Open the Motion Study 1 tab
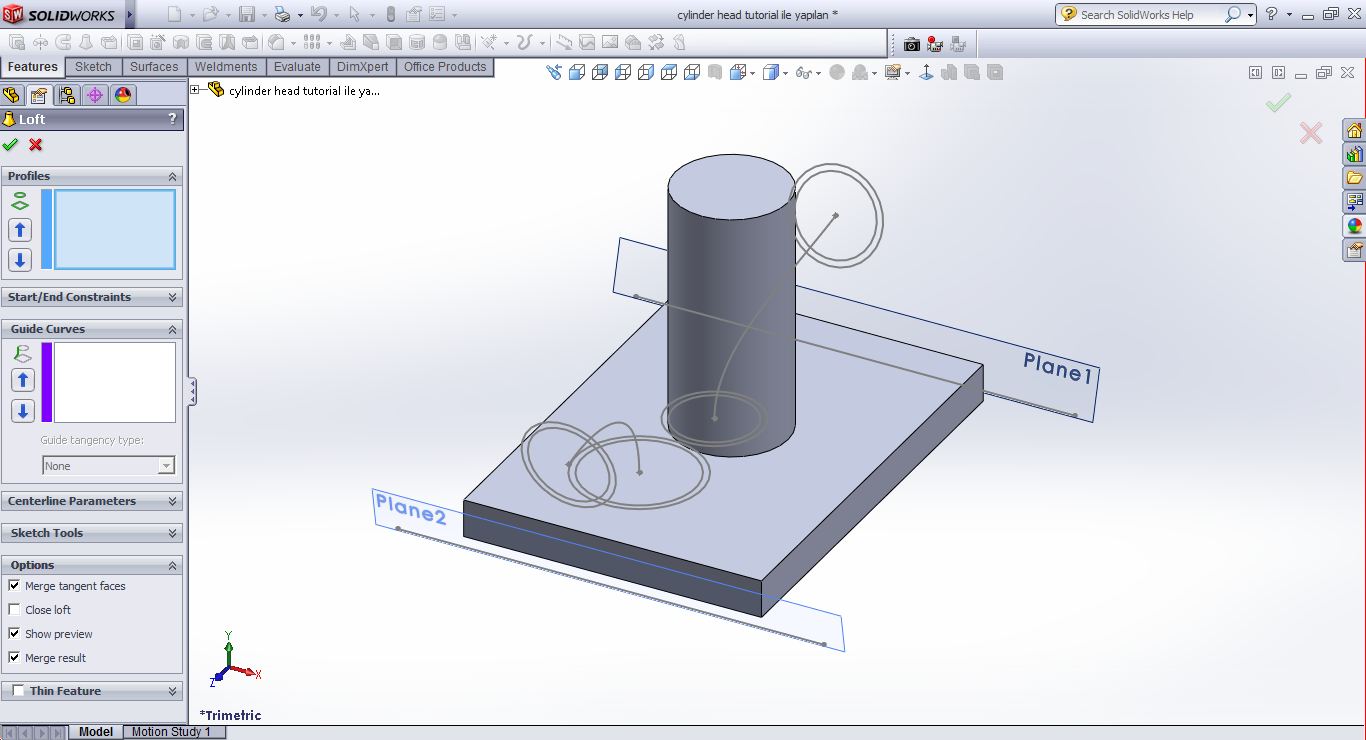The image size is (1366, 740). pyautogui.click(x=171, y=732)
